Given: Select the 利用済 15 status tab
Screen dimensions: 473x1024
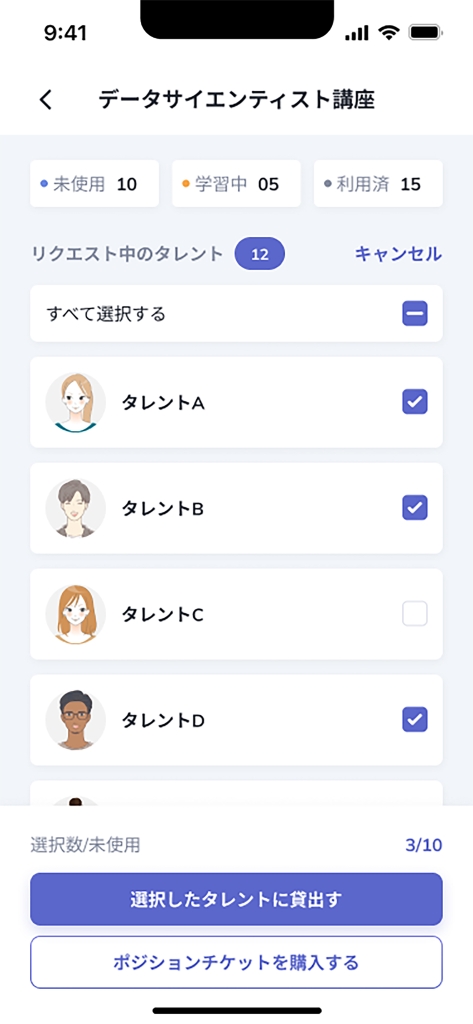Looking at the screenshot, I should 378,184.
